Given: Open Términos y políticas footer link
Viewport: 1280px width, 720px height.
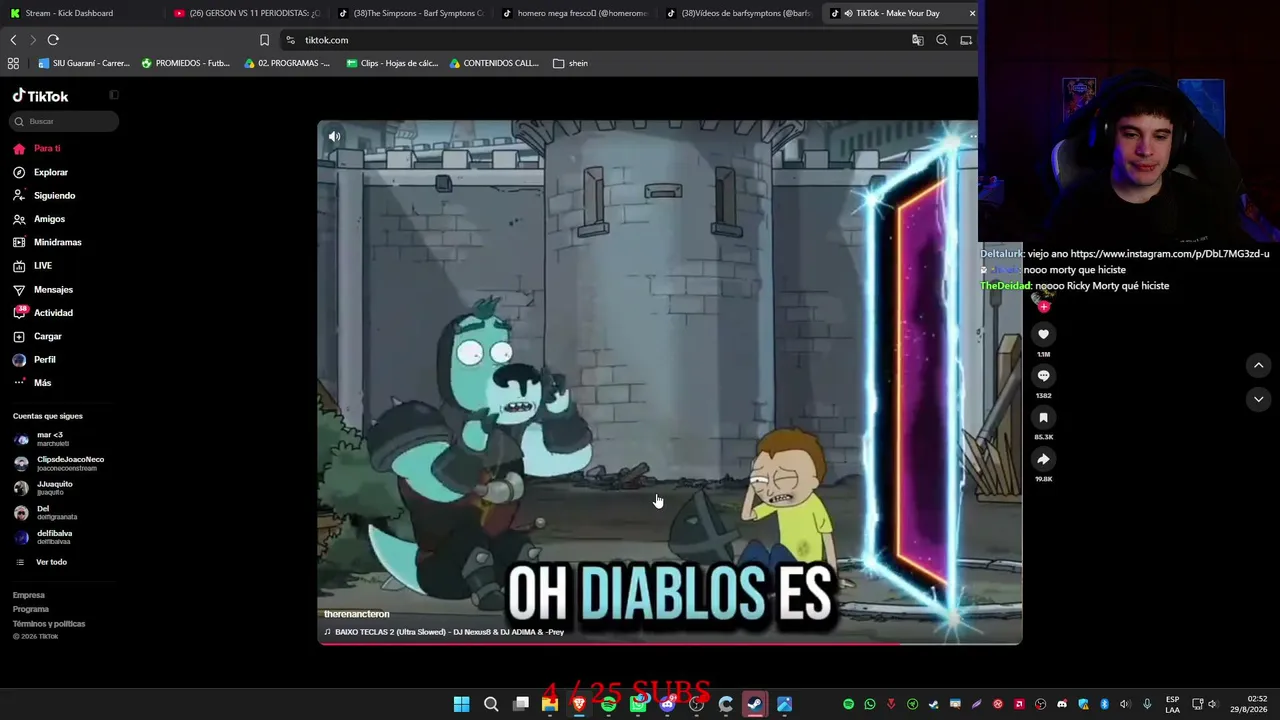Looking at the screenshot, I should [49, 624].
